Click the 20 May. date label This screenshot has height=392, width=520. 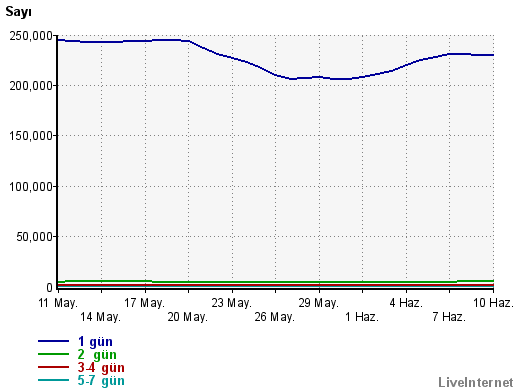click(x=188, y=317)
